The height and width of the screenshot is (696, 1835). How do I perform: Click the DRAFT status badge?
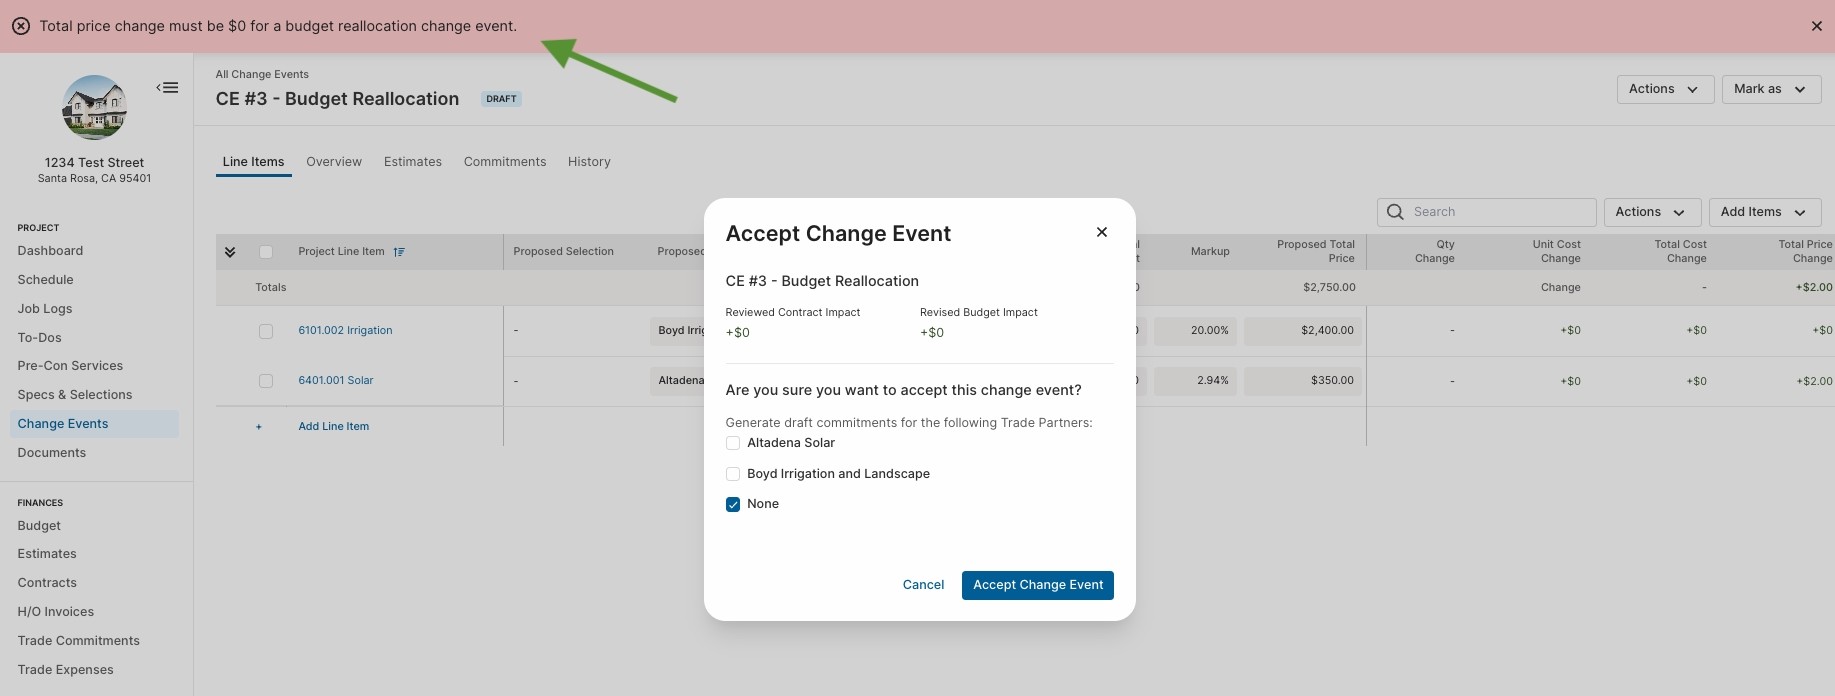[501, 99]
